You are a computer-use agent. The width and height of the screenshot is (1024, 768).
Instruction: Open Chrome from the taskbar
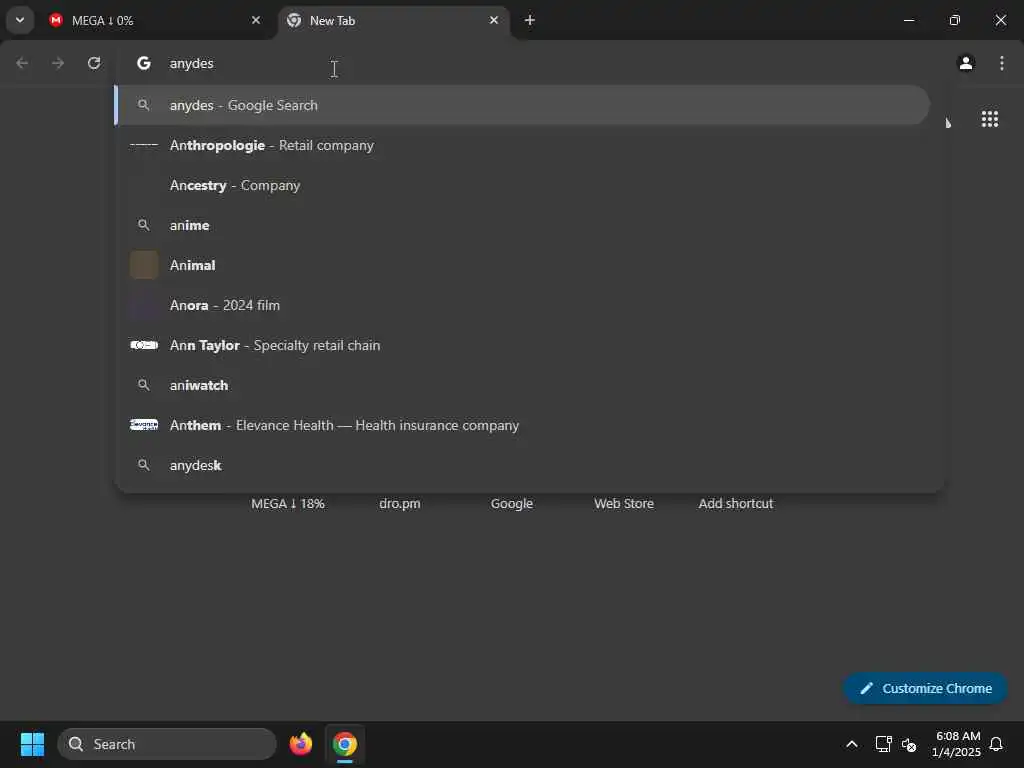(345, 744)
